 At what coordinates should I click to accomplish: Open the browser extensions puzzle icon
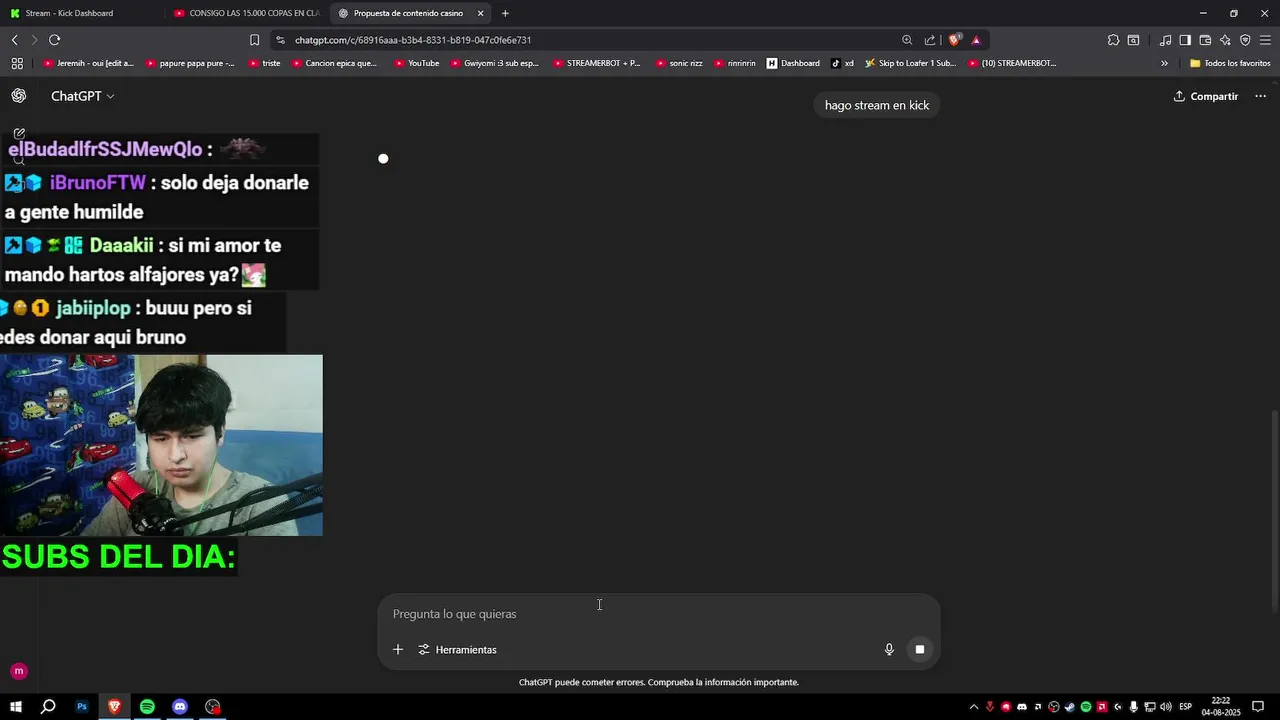[1113, 40]
